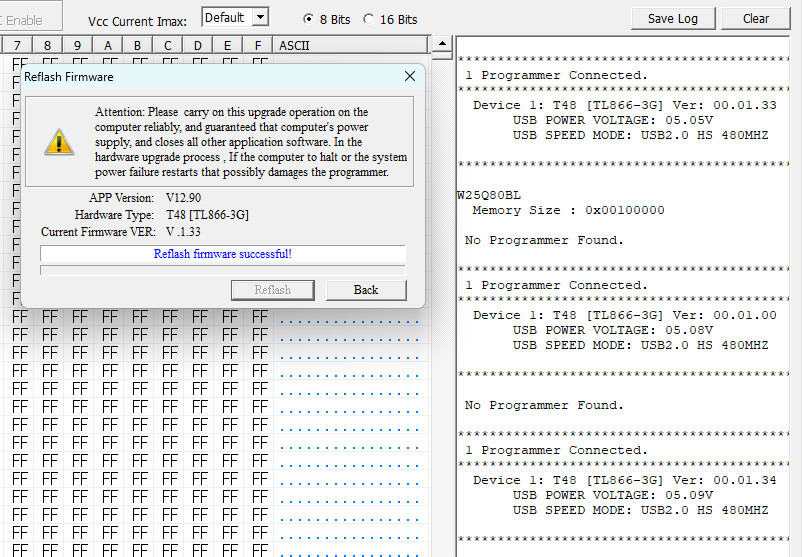Clear the programmer log output
This screenshot has width=802, height=557.
coord(756,18)
